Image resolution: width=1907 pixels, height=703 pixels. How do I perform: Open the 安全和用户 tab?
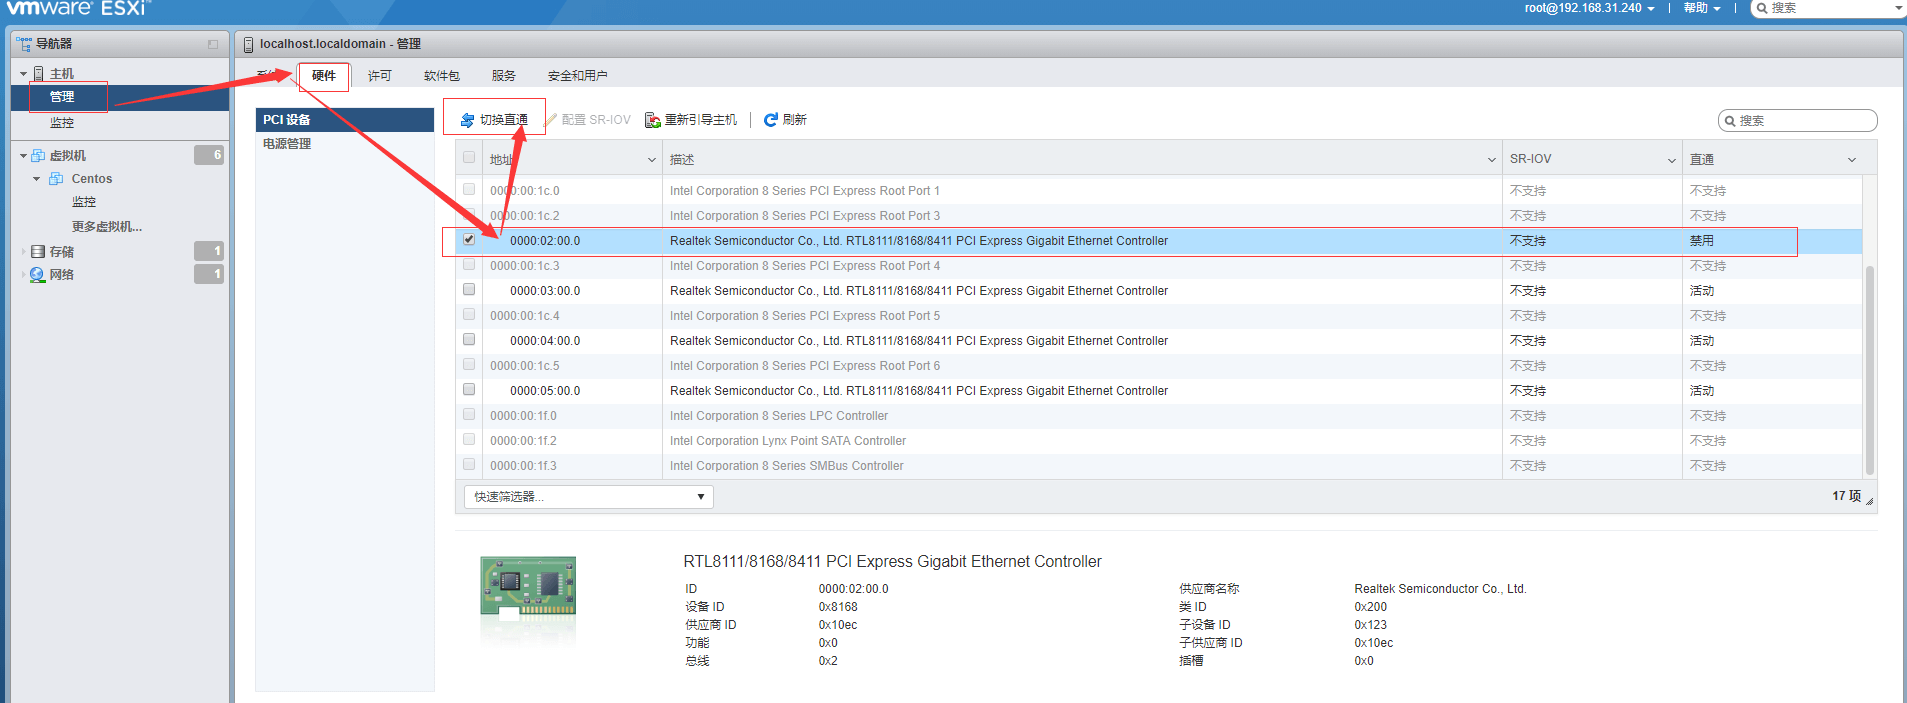577,76
